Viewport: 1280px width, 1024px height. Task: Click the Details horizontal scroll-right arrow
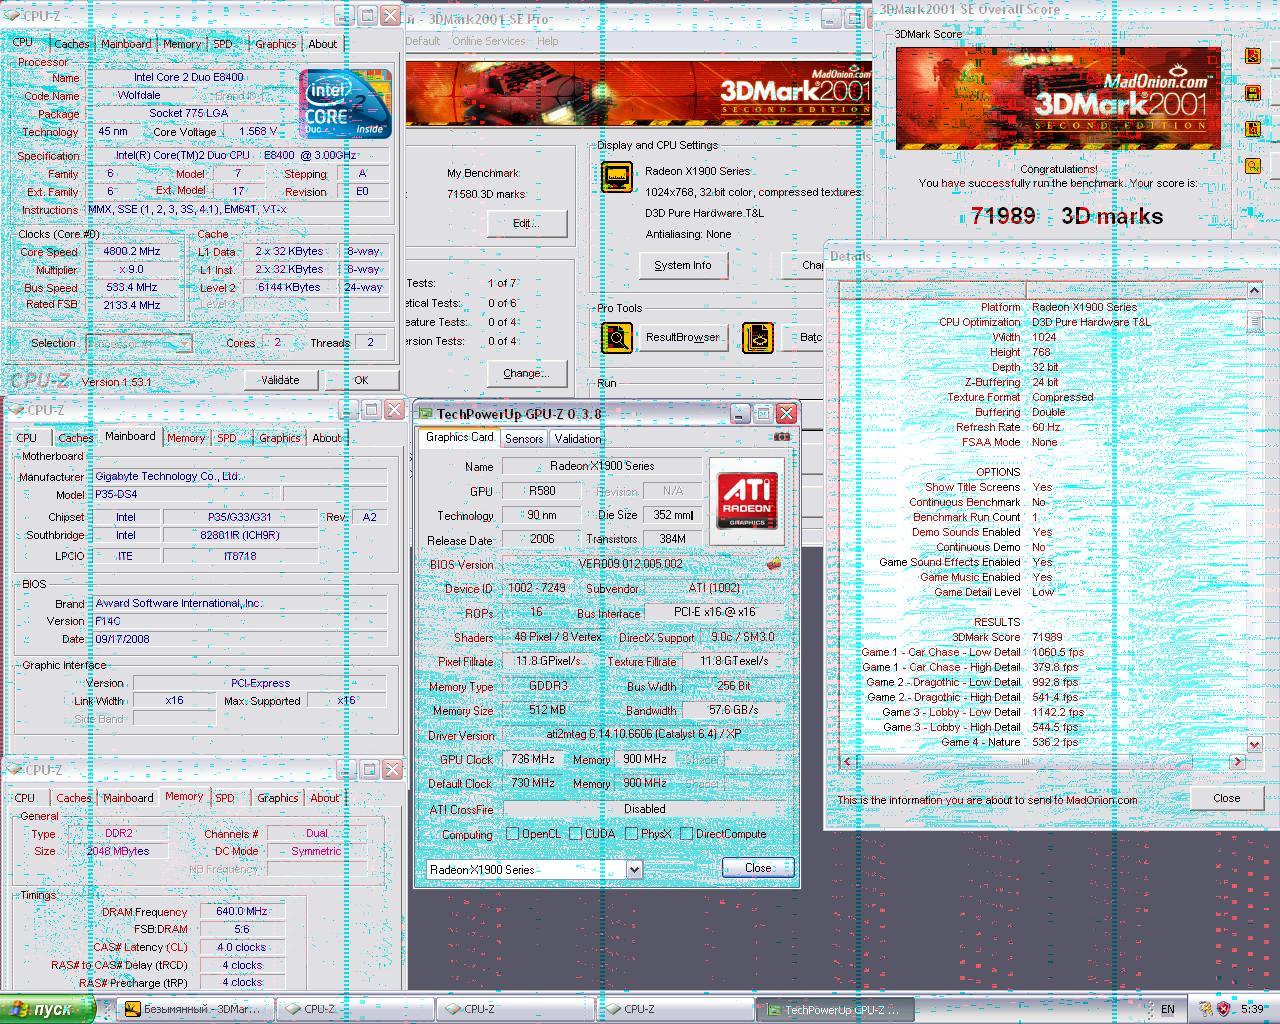[1238, 761]
